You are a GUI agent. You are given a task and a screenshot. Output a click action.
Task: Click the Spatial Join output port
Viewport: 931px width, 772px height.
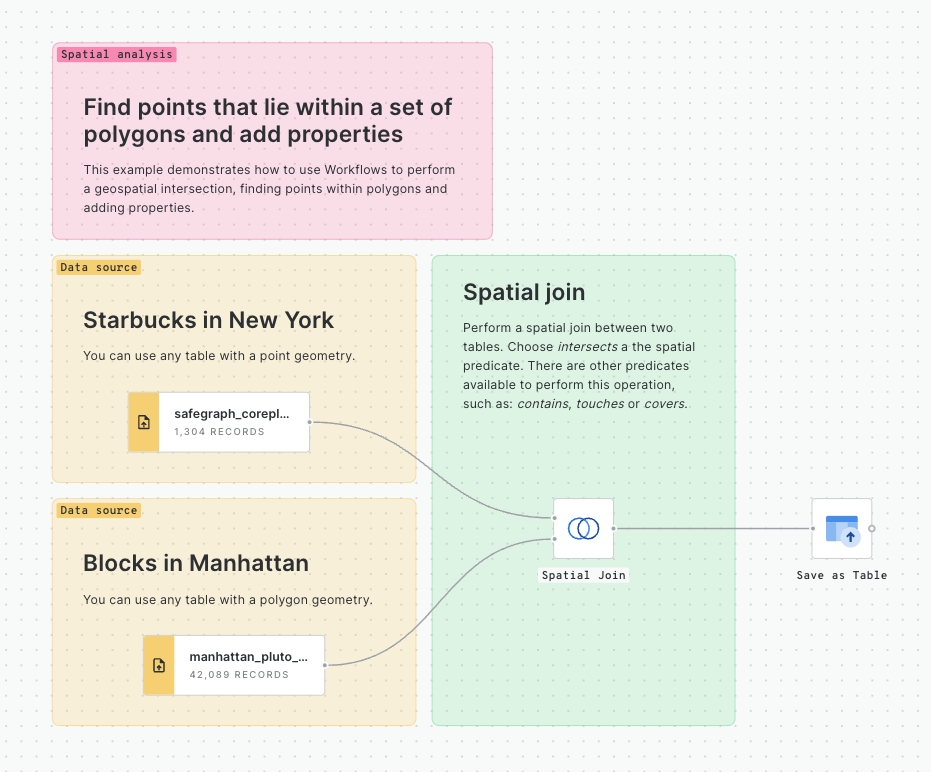(x=613, y=528)
